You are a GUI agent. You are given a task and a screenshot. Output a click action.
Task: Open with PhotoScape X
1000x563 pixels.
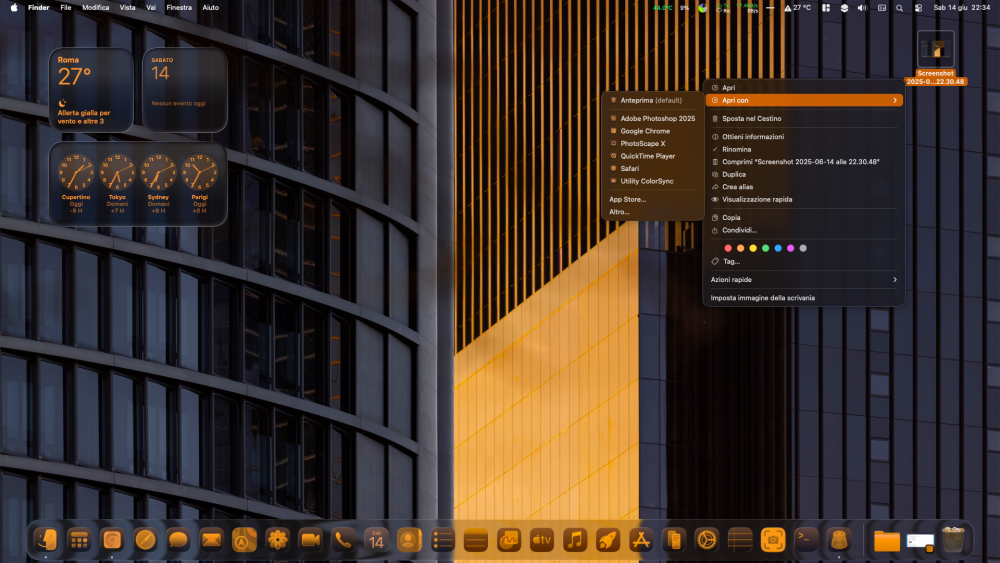click(652, 143)
